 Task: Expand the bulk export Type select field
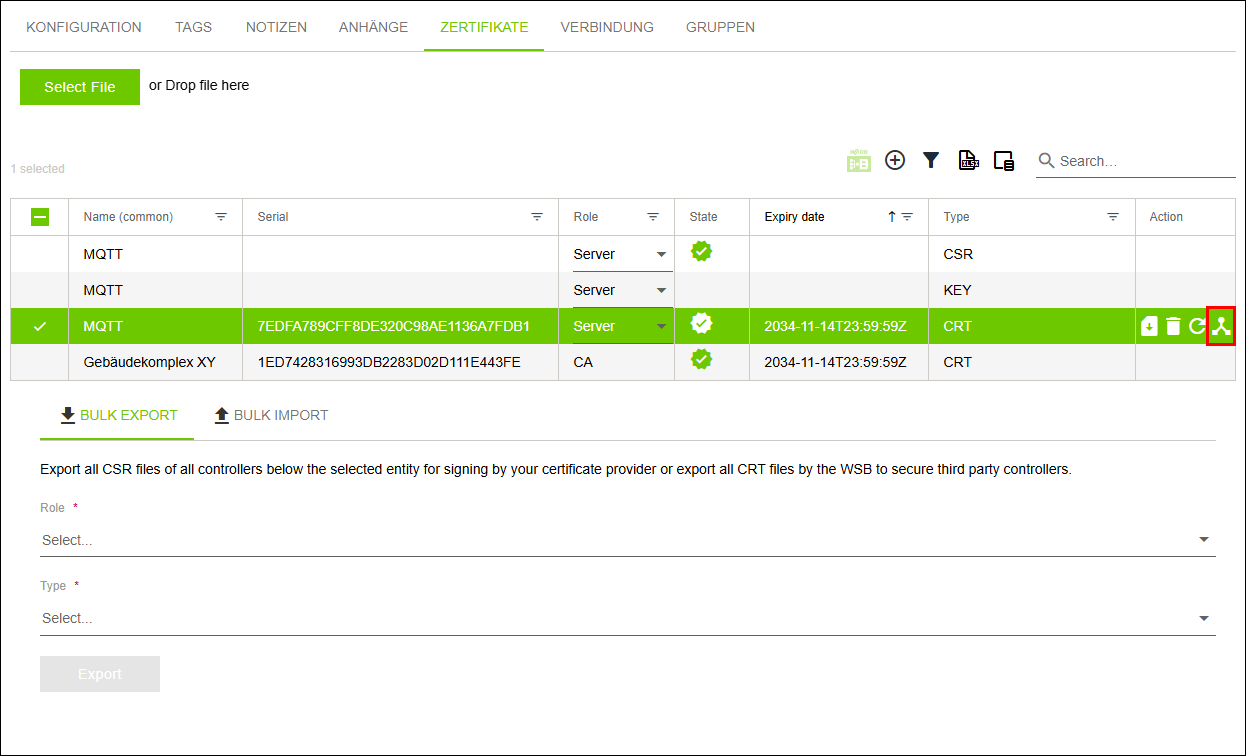pyautogui.click(x=627, y=618)
